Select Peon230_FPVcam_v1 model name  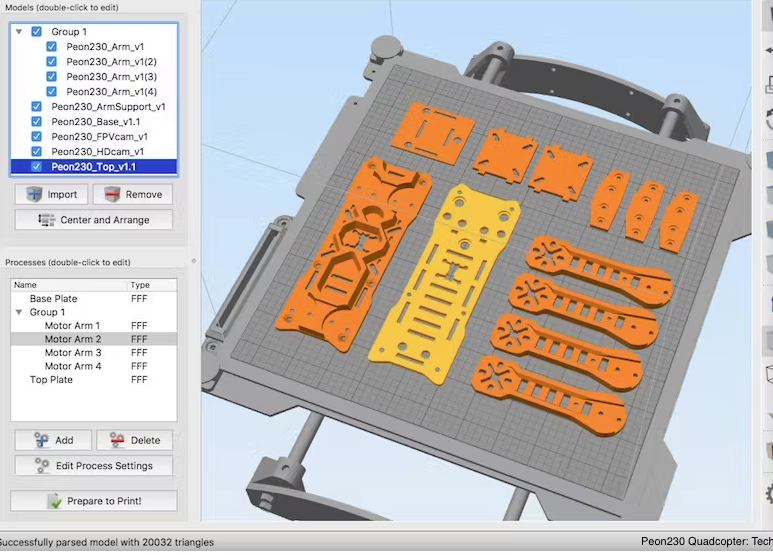pyautogui.click(x=100, y=137)
